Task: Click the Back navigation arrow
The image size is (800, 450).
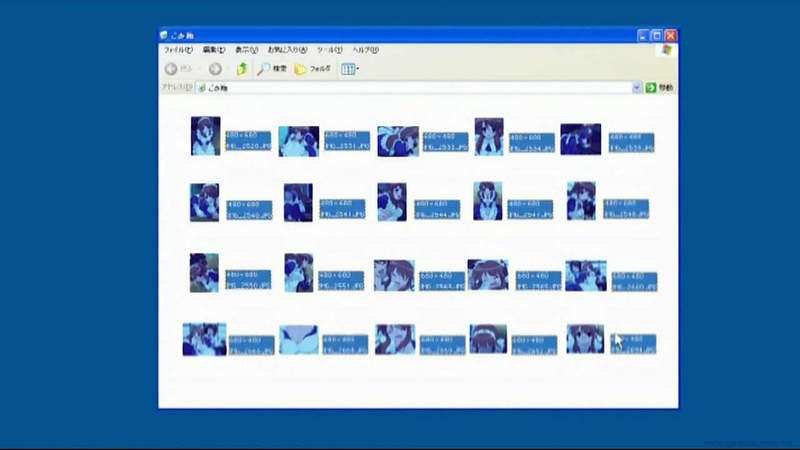Action: pyautogui.click(x=171, y=69)
